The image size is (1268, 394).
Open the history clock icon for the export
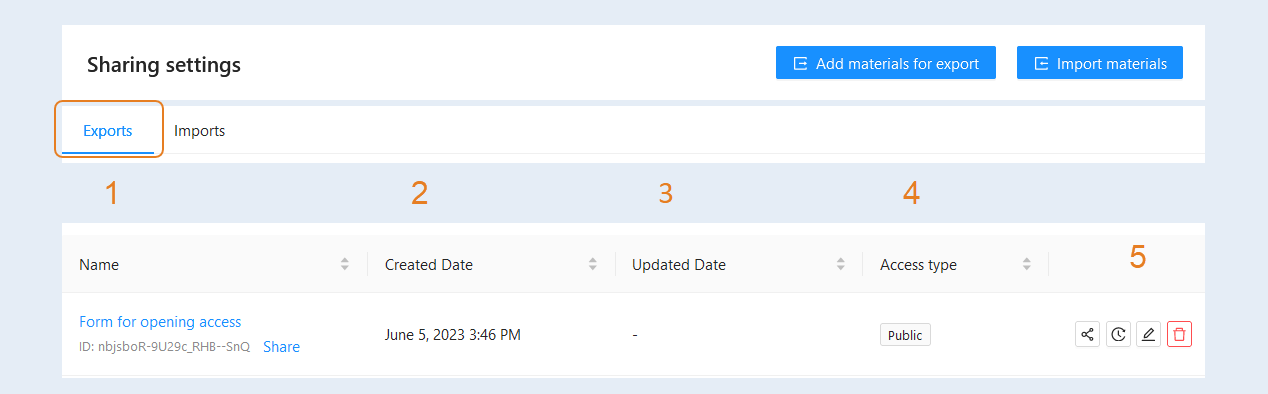1118,334
